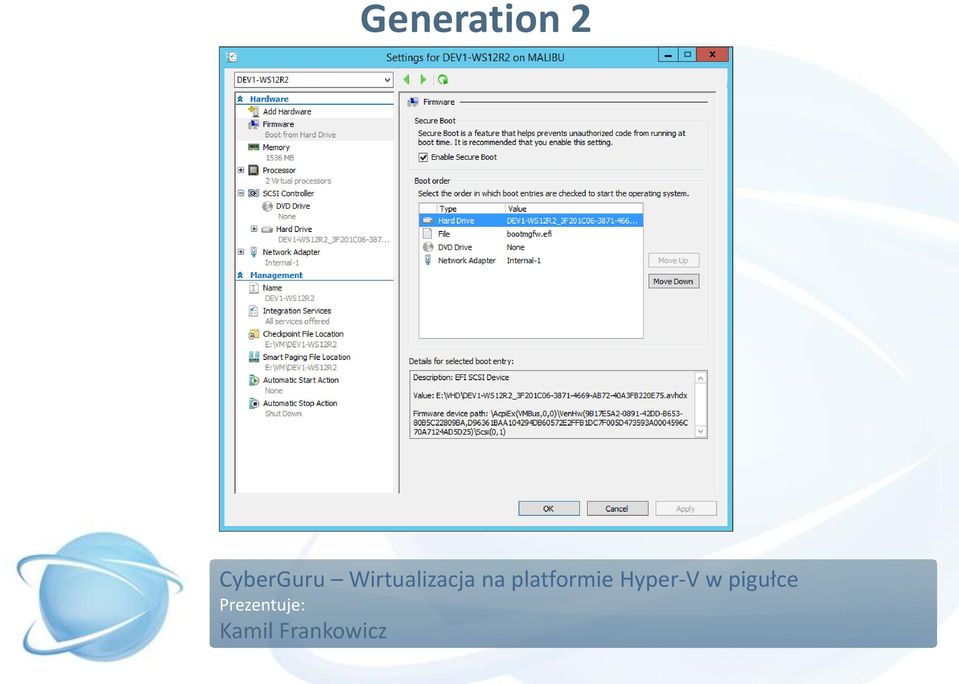Click the Network Adapter icon in boot order
This screenshot has height=684, width=959.
(x=428, y=261)
